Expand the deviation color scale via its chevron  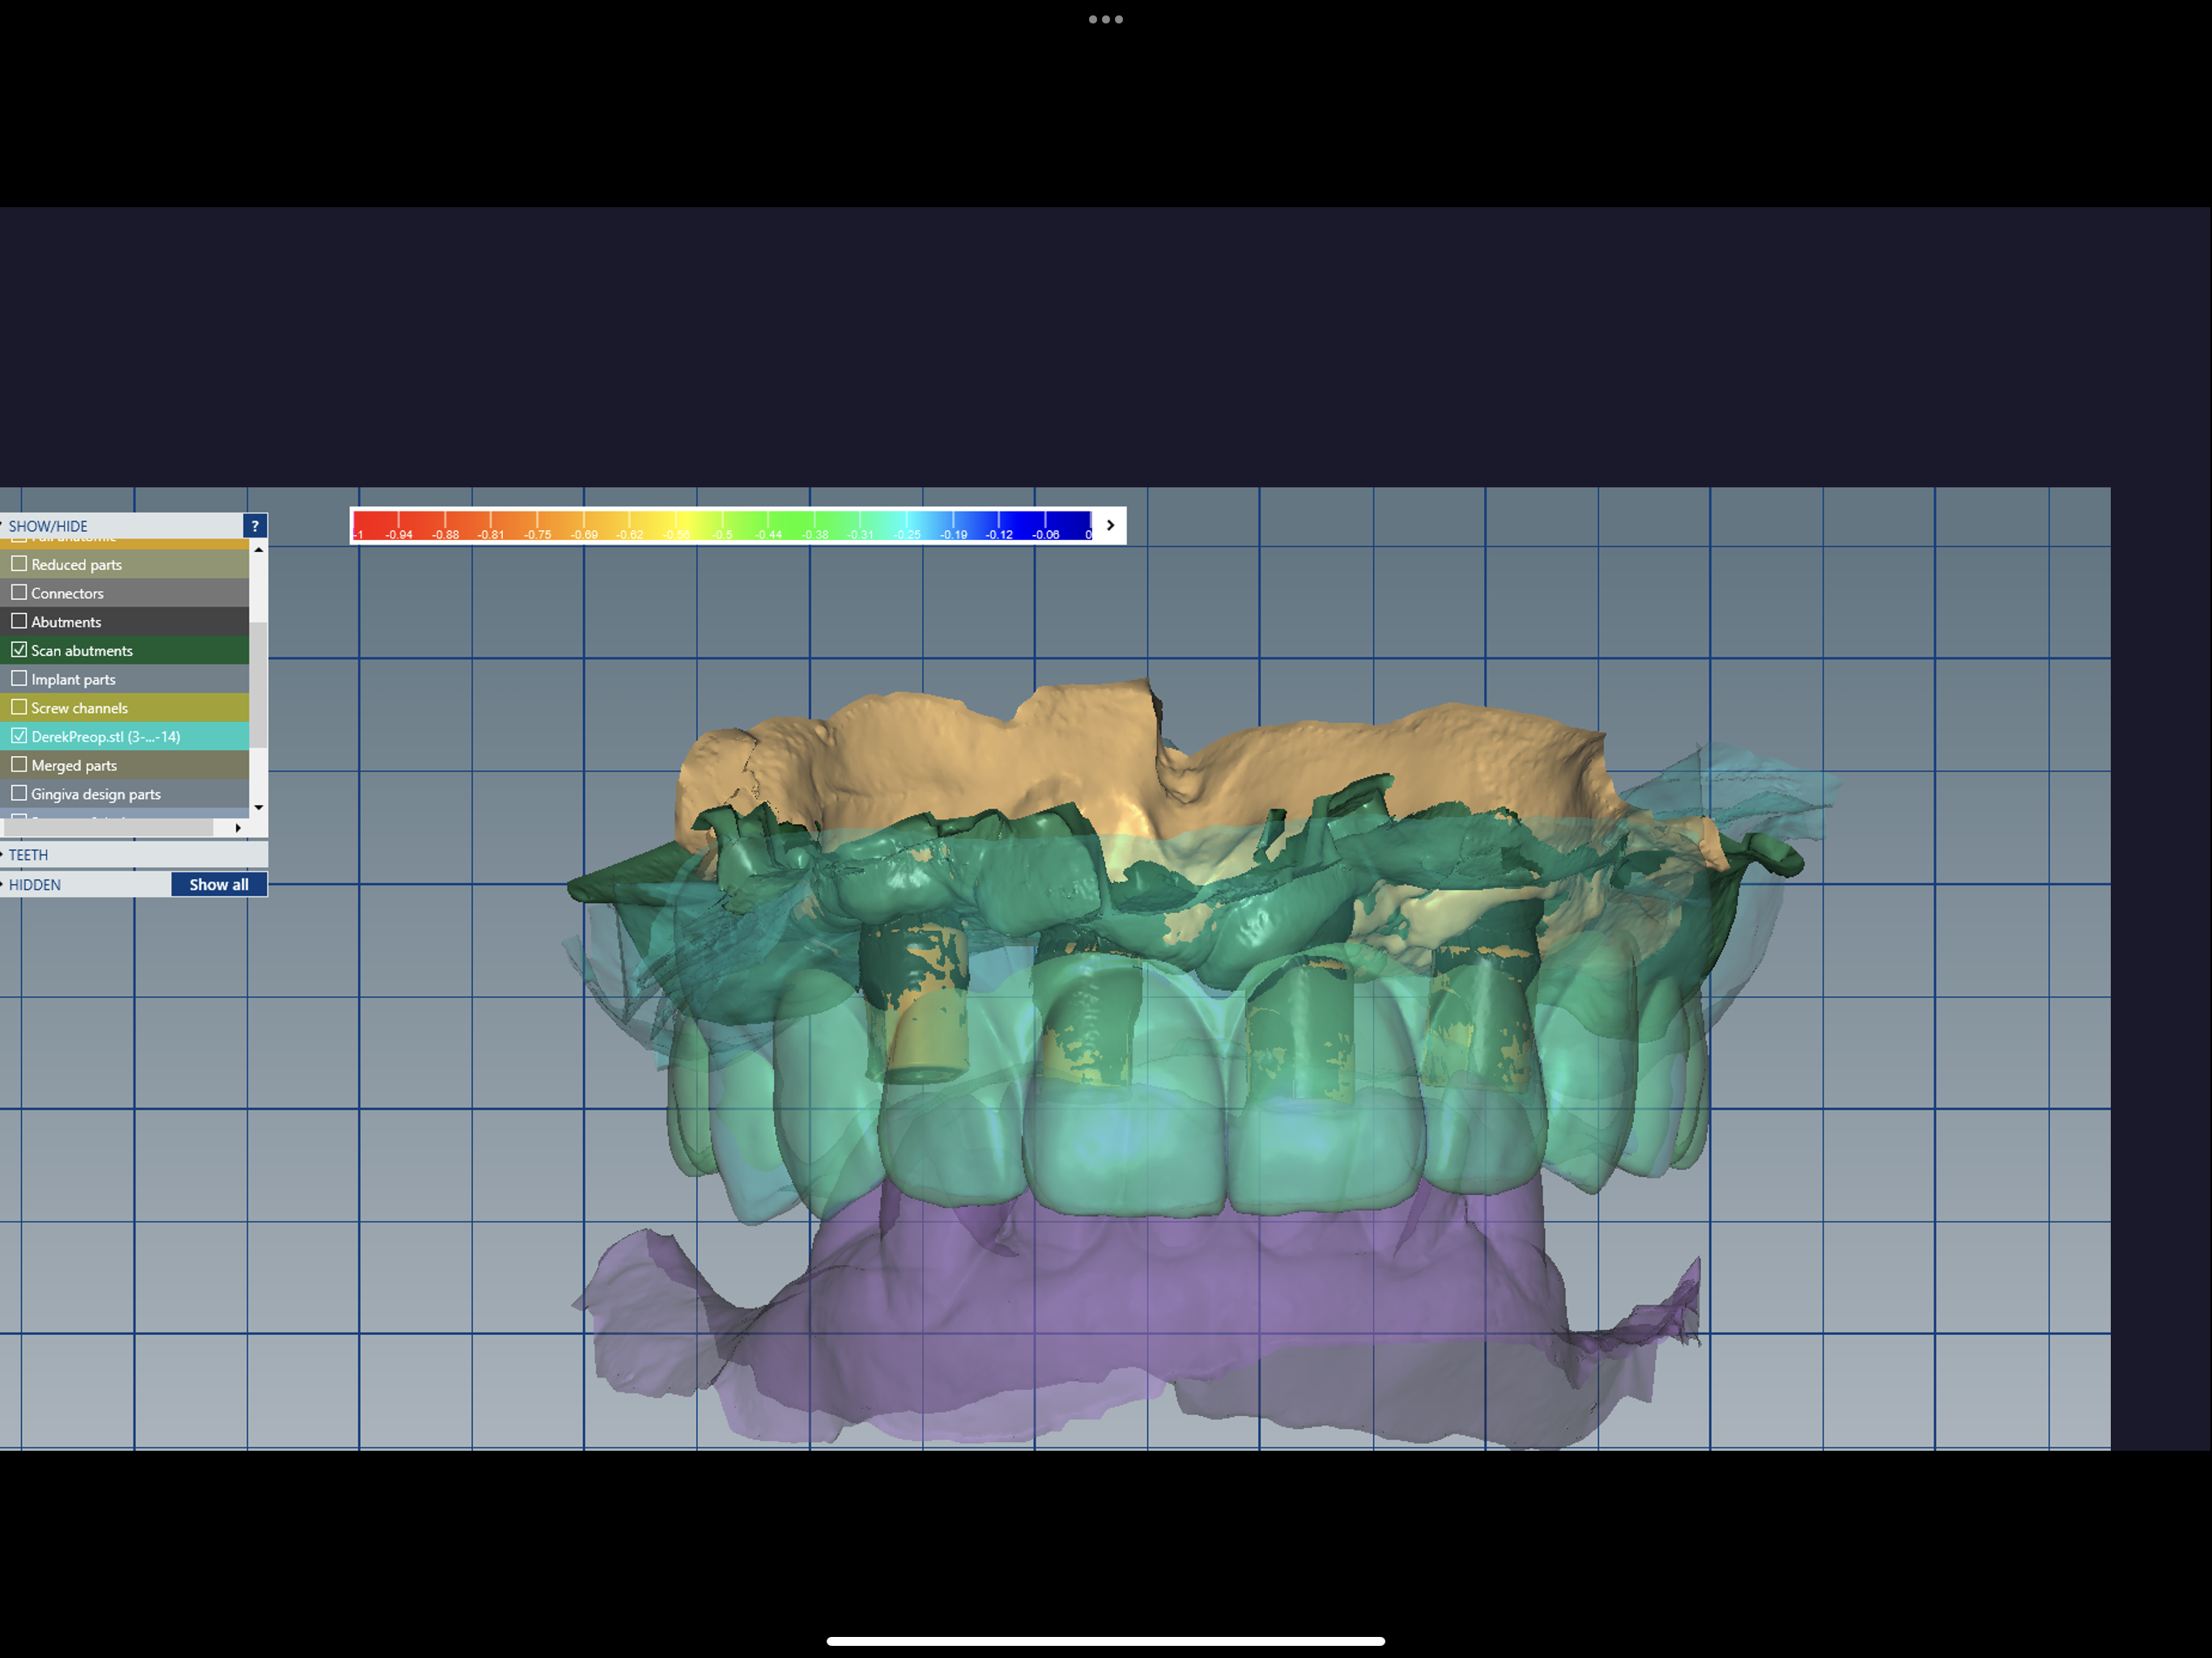pyautogui.click(x=1109, y=525)
